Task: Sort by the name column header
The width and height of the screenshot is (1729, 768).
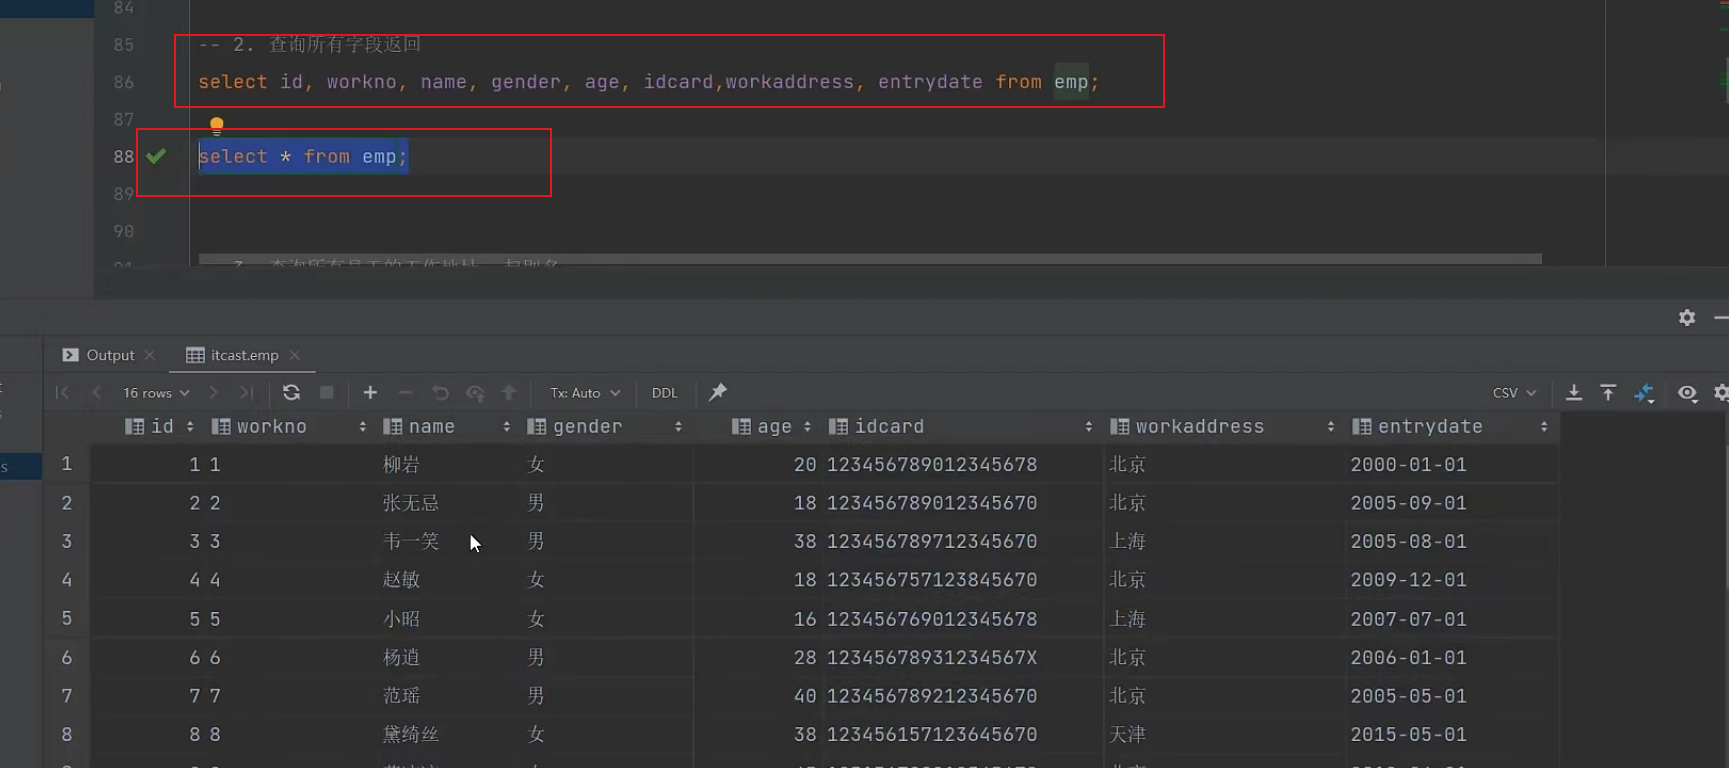Action: 447,427
